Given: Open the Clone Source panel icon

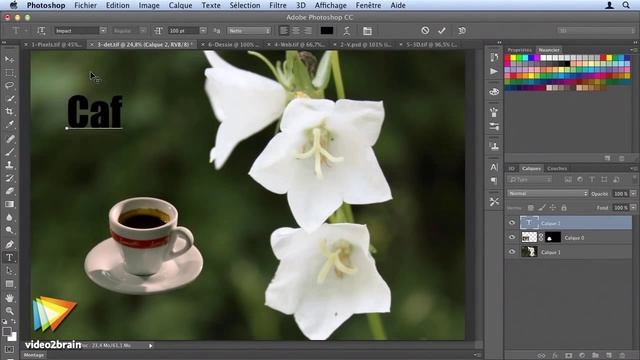Looking at the screenshot, I should [494, 146].
